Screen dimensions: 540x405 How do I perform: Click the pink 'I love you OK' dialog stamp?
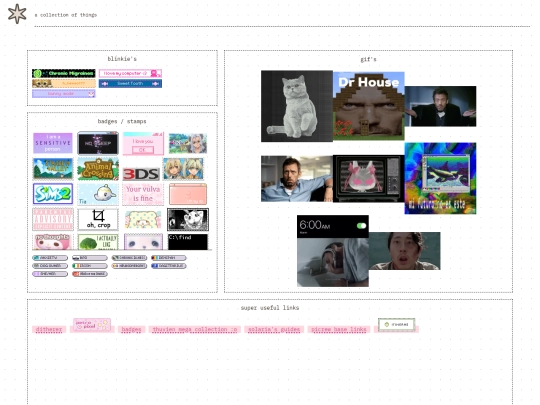coord(143,143)
